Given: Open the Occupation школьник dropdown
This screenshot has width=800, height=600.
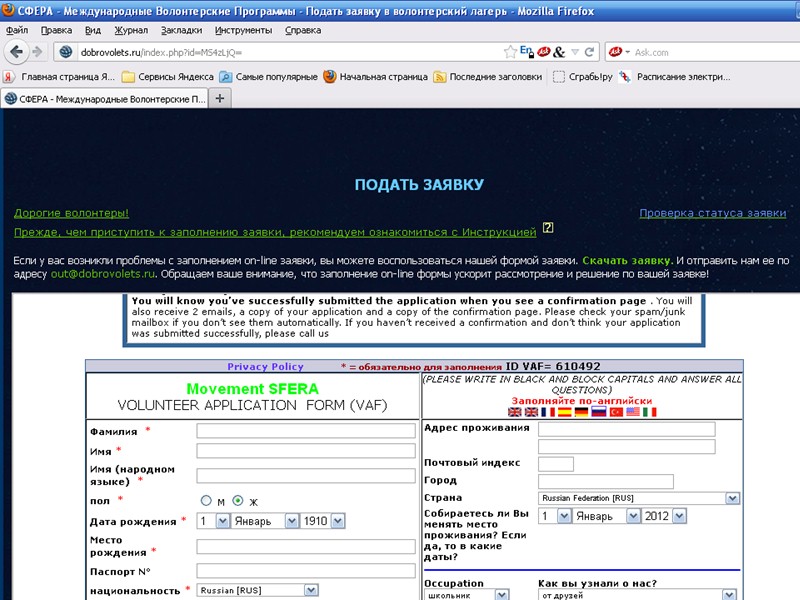Looking at the screenshot, I should click(x=466, y=595).
